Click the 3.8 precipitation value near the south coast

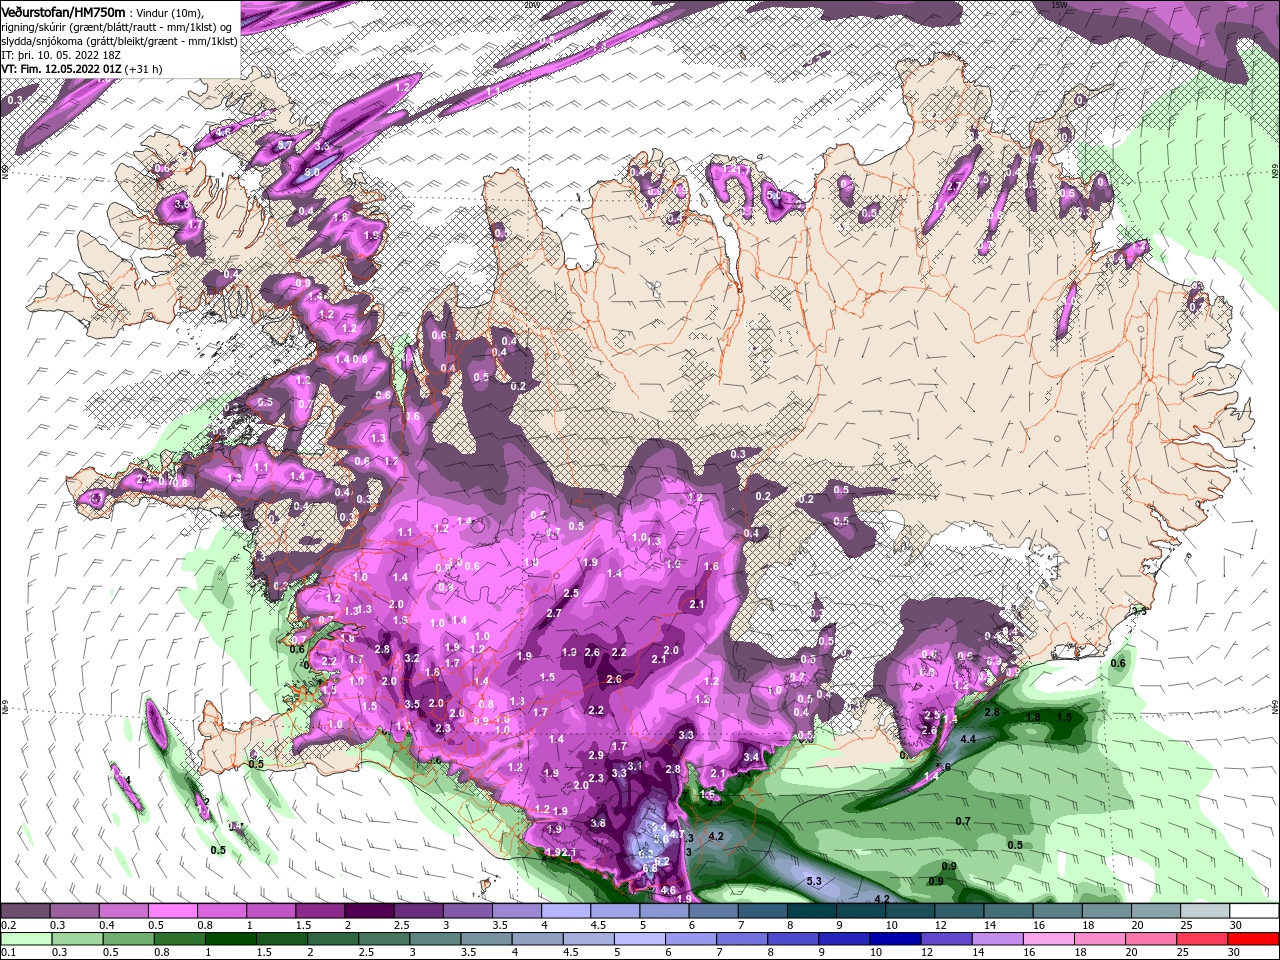[x=598, y=823]
